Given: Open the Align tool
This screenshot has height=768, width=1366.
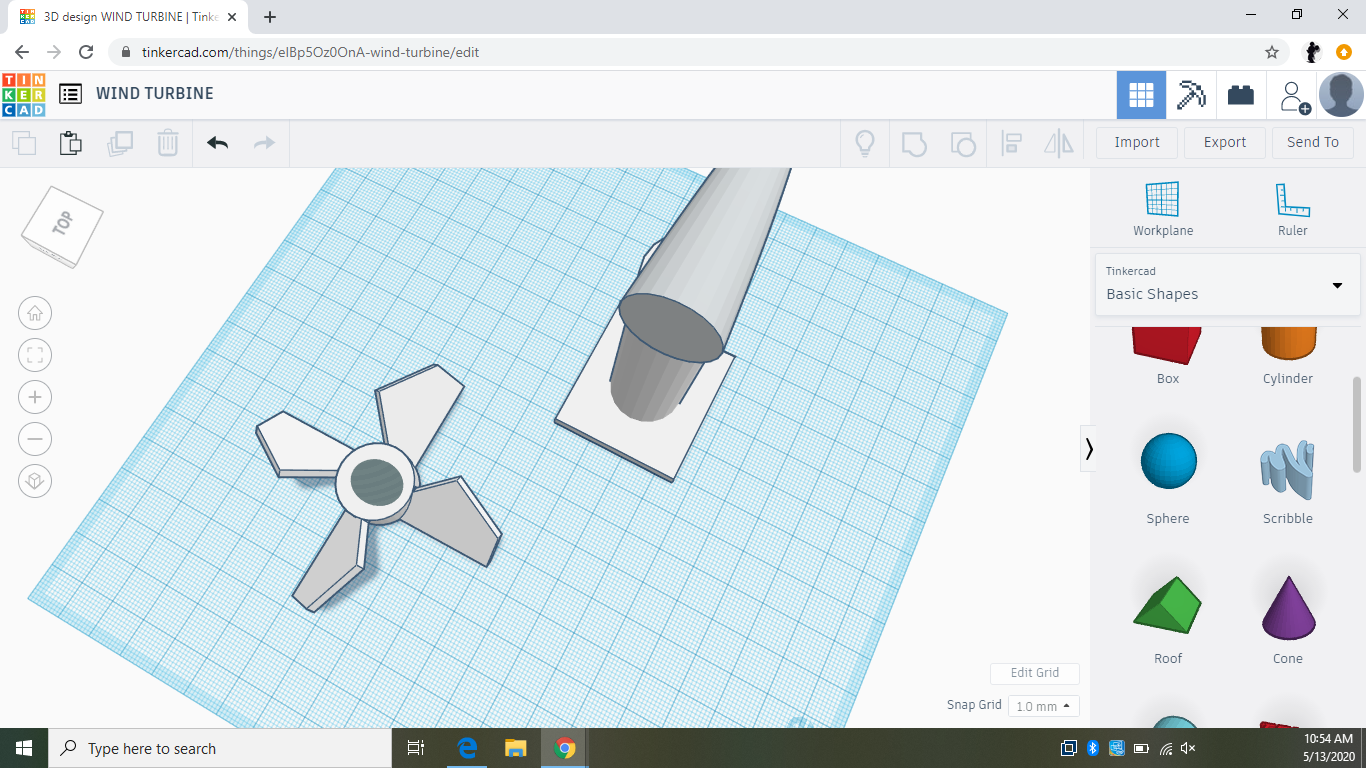Looking at the screenshot, I should pyautogui.click(x=1011, y=143).
